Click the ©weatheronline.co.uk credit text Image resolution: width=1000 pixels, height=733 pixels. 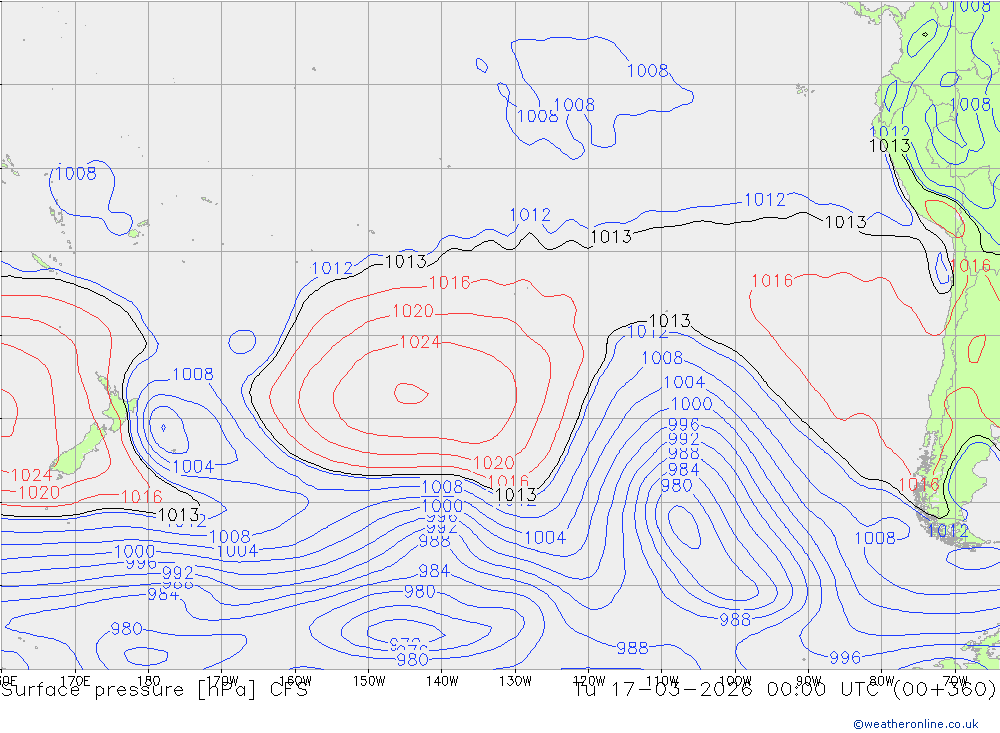(916, 724)
